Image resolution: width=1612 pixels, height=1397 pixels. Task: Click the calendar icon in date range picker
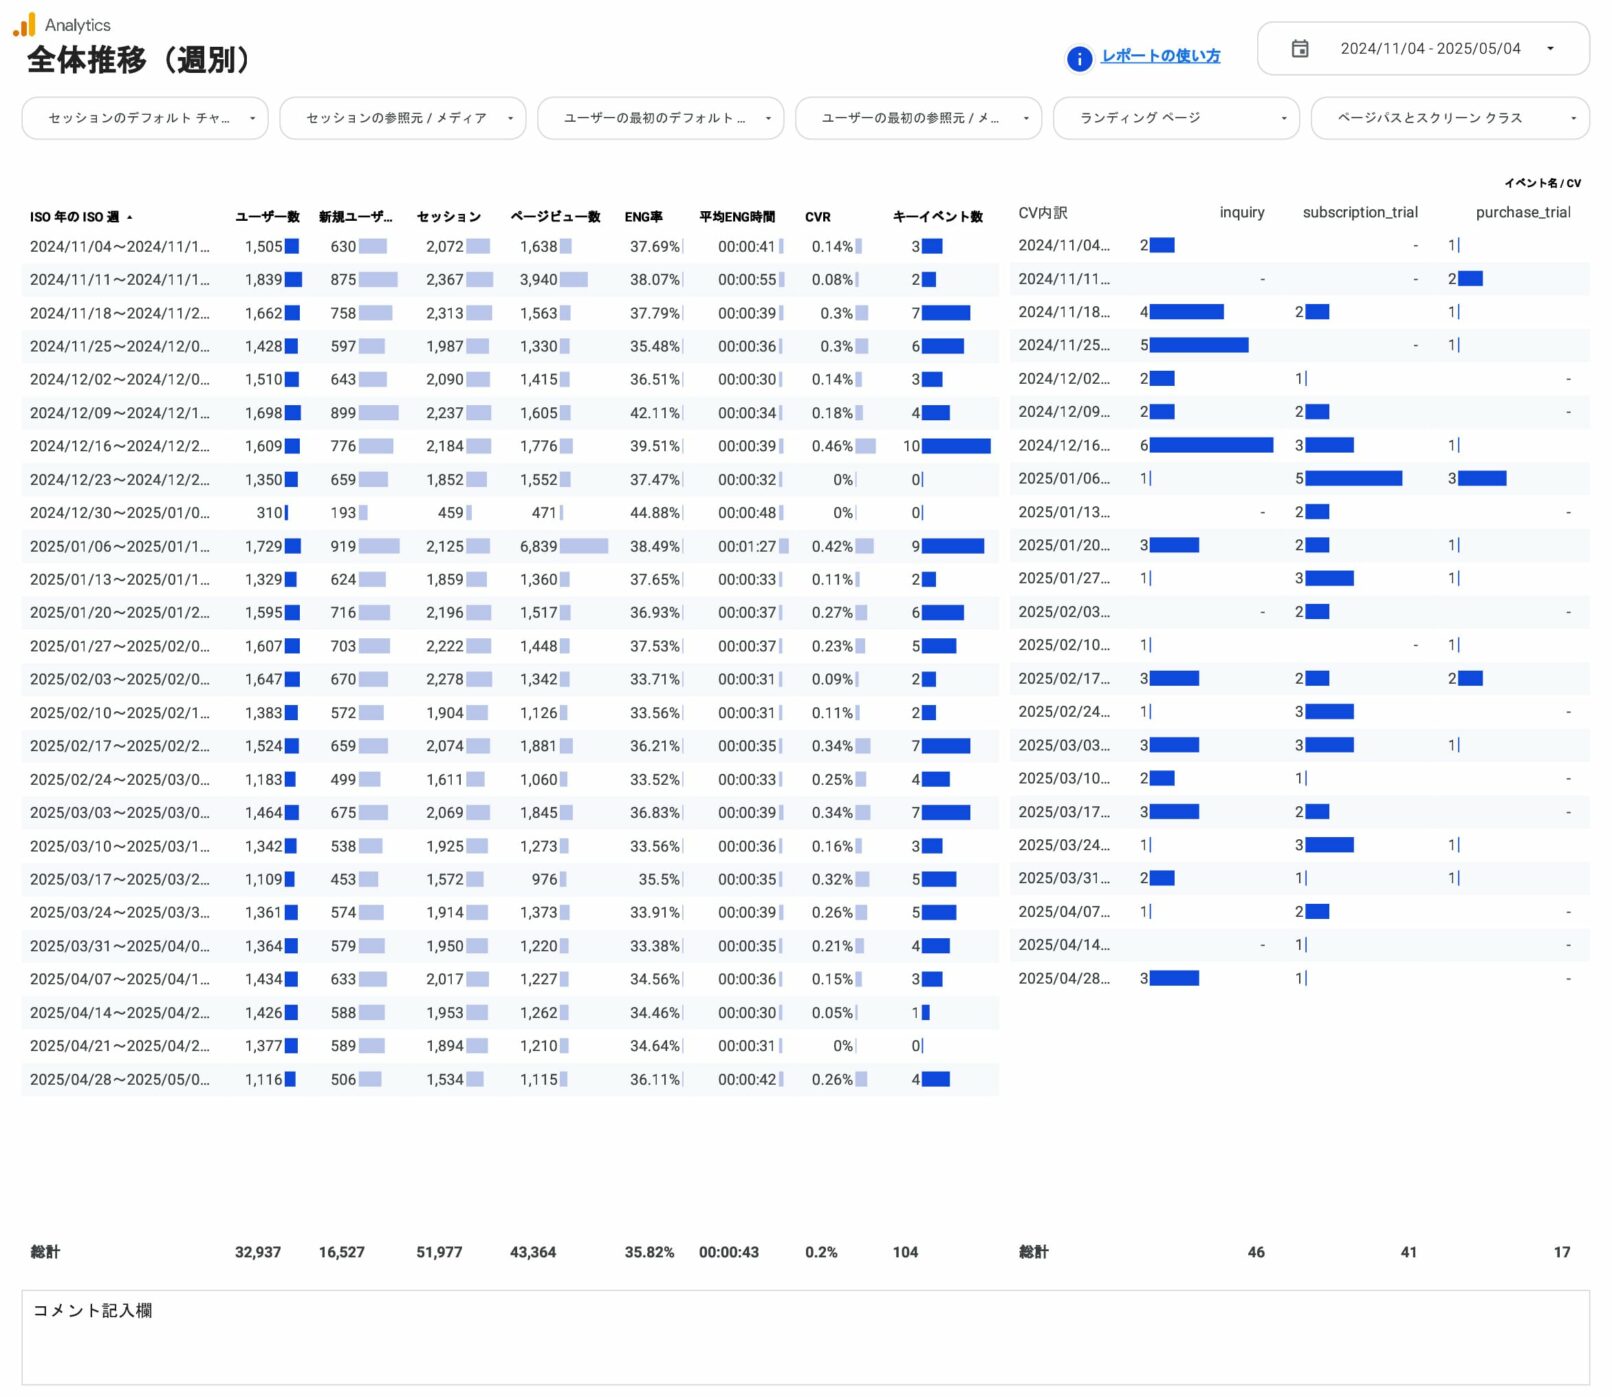[1299, 49]
